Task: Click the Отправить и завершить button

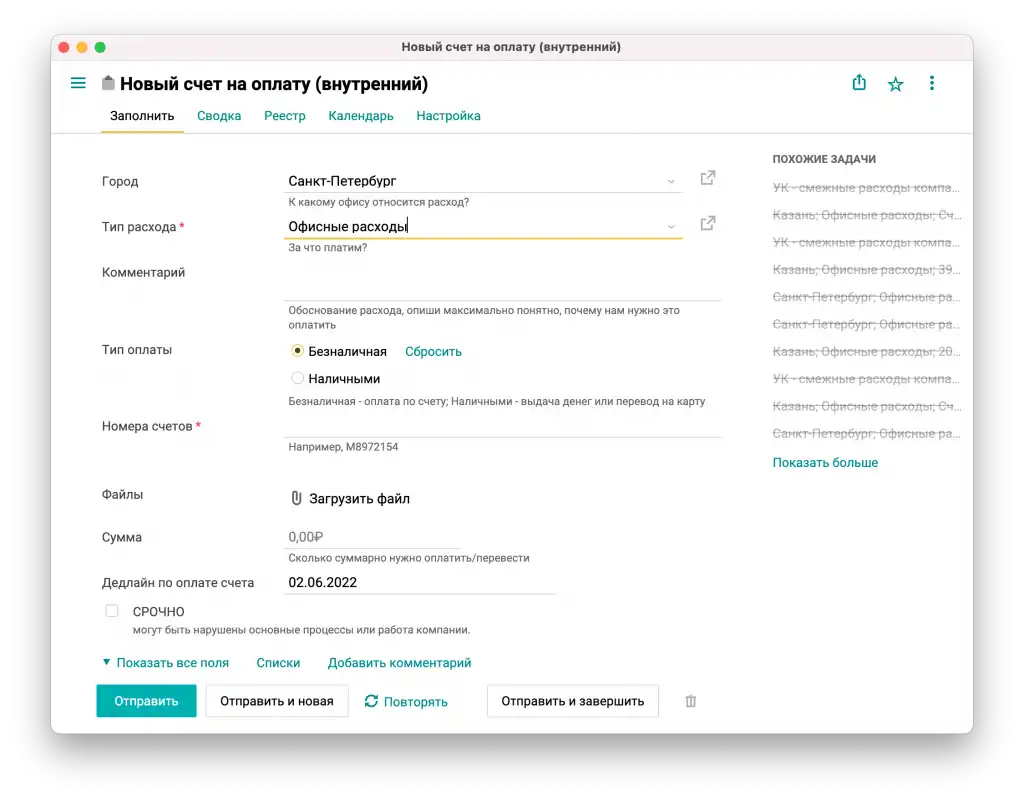Action: coord(573,701)
